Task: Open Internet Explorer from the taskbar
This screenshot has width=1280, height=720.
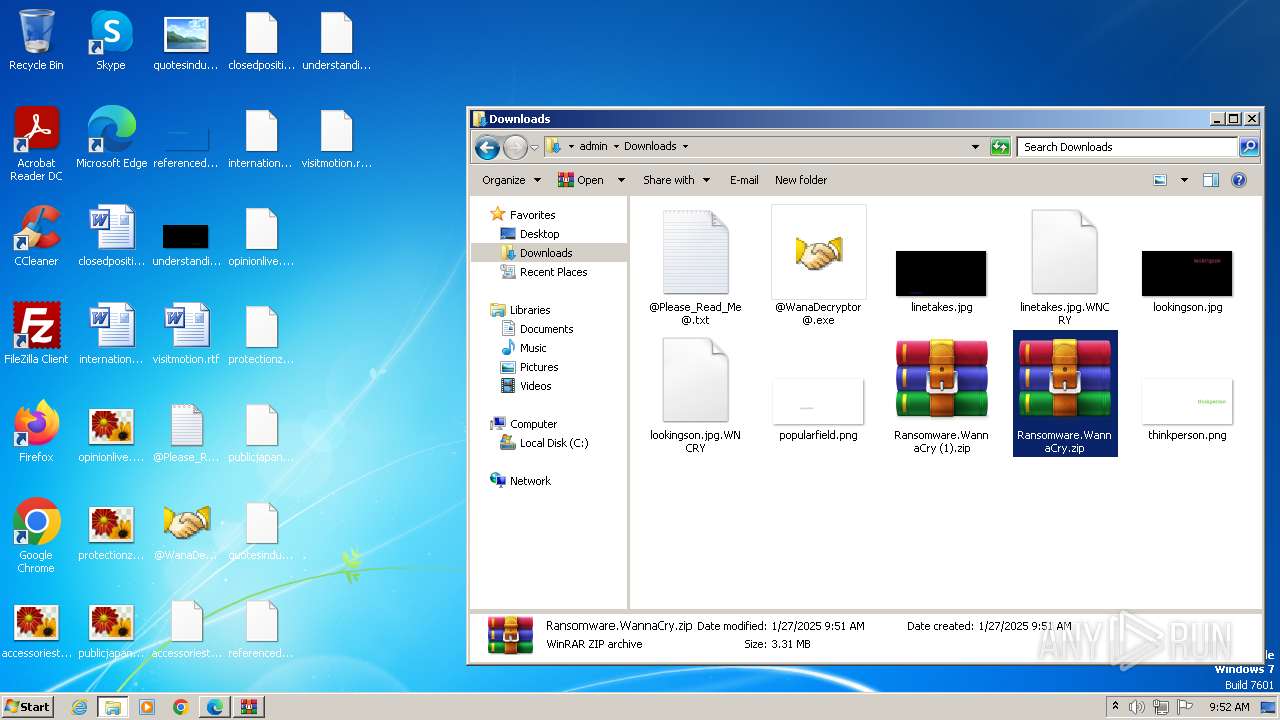Action: [x=79, y=707]
